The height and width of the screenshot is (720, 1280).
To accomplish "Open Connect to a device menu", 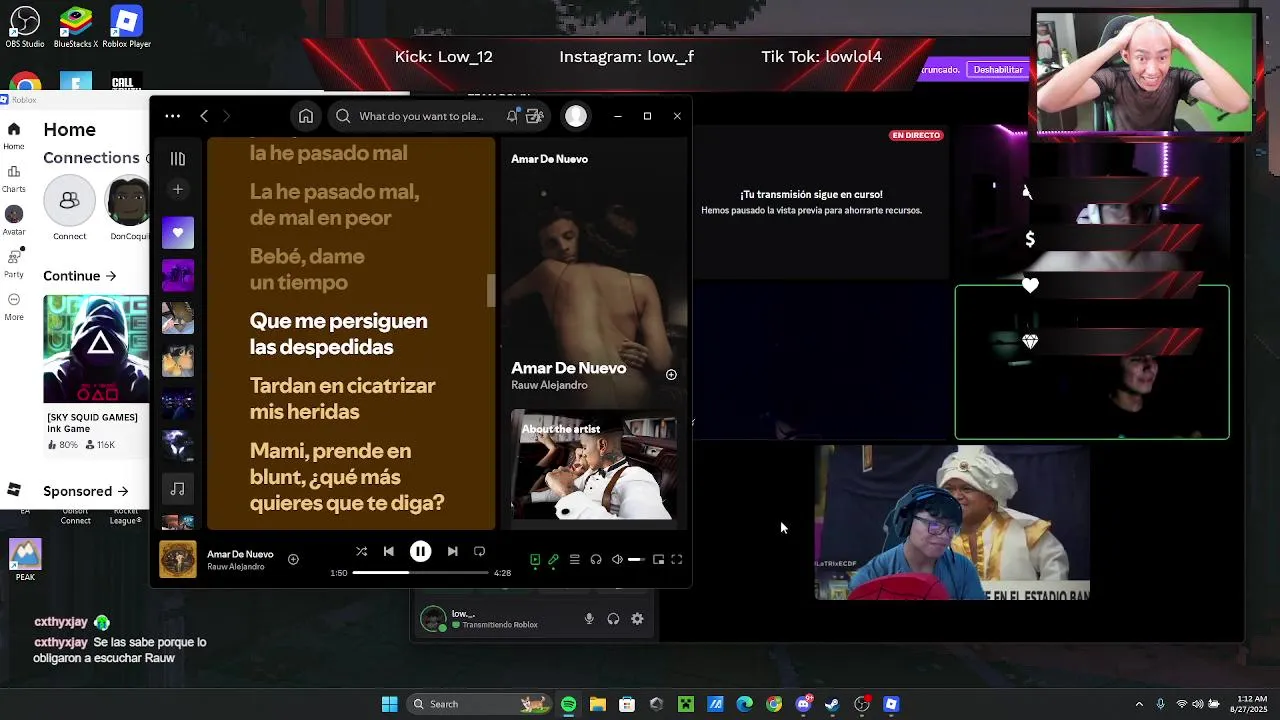I will coord(596,560).
